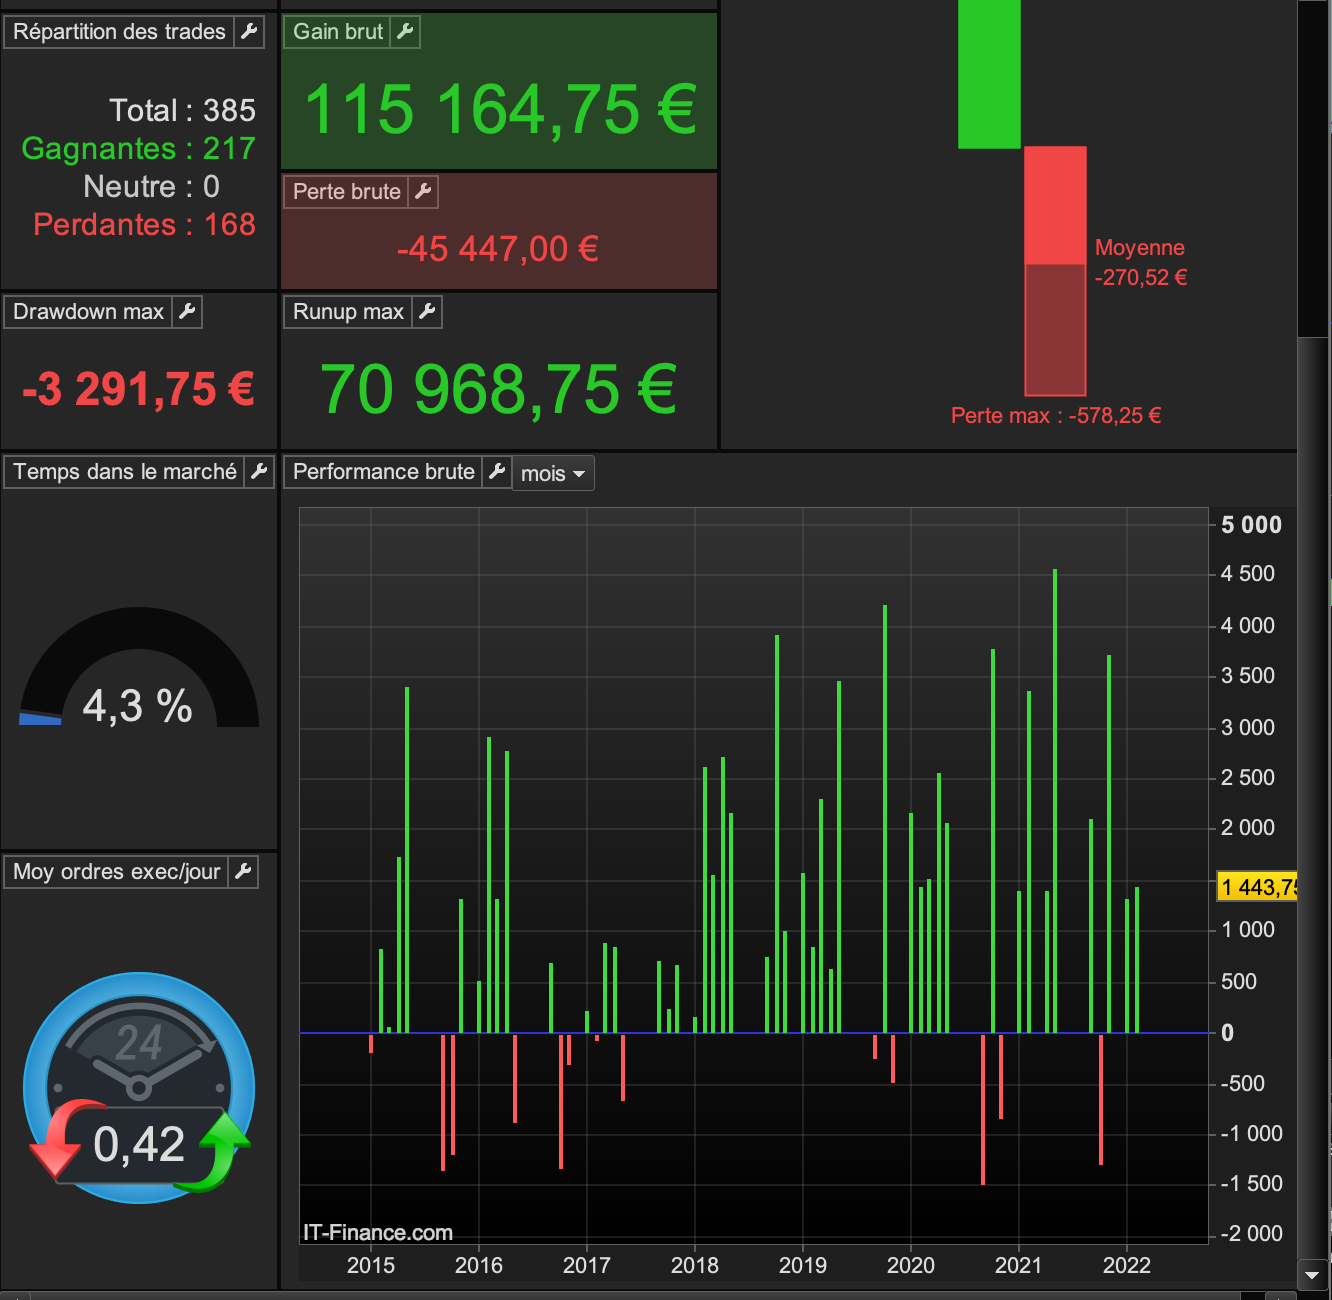Click the 2015 label on the time axis
The height and width of the screenshot is (1300, 1332).
pyautogui.click(x=371, y=1265)
